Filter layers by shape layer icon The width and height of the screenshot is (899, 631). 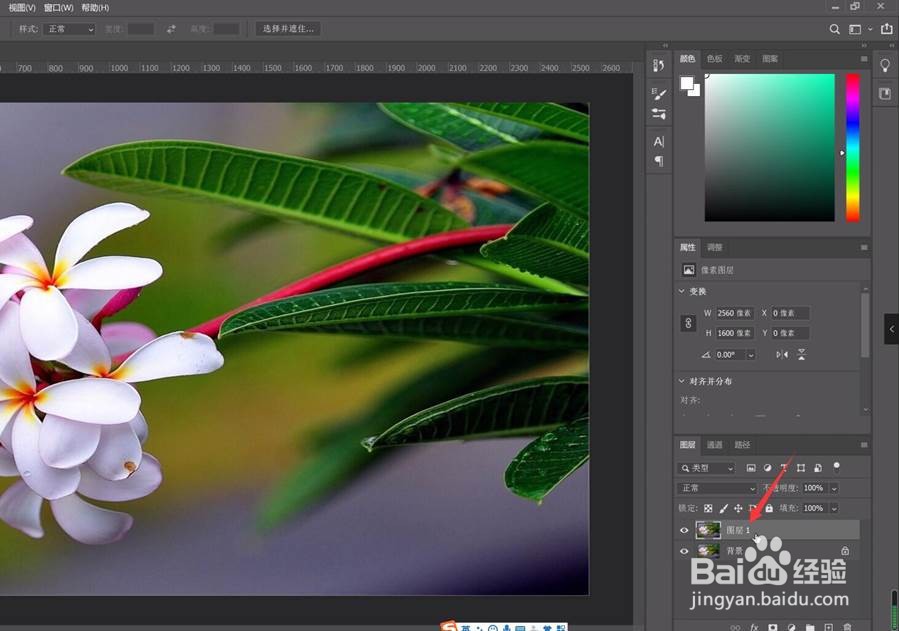point(801,468)
